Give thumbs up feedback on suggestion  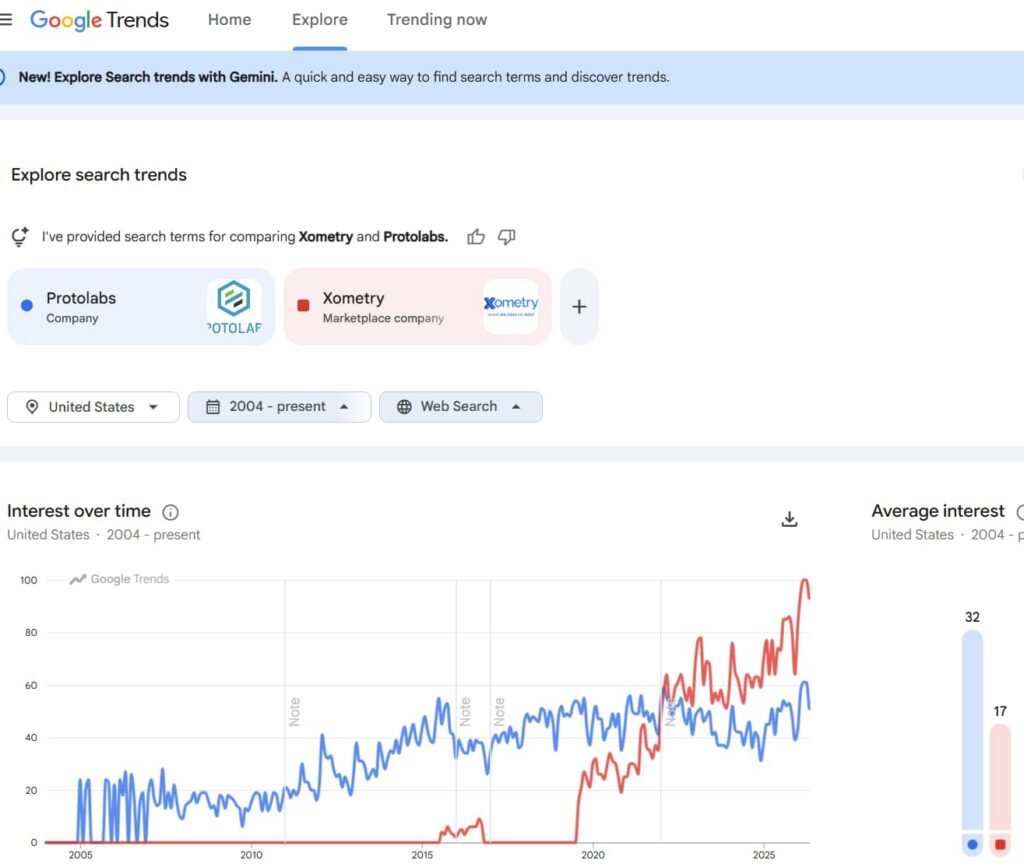(476, 236)
